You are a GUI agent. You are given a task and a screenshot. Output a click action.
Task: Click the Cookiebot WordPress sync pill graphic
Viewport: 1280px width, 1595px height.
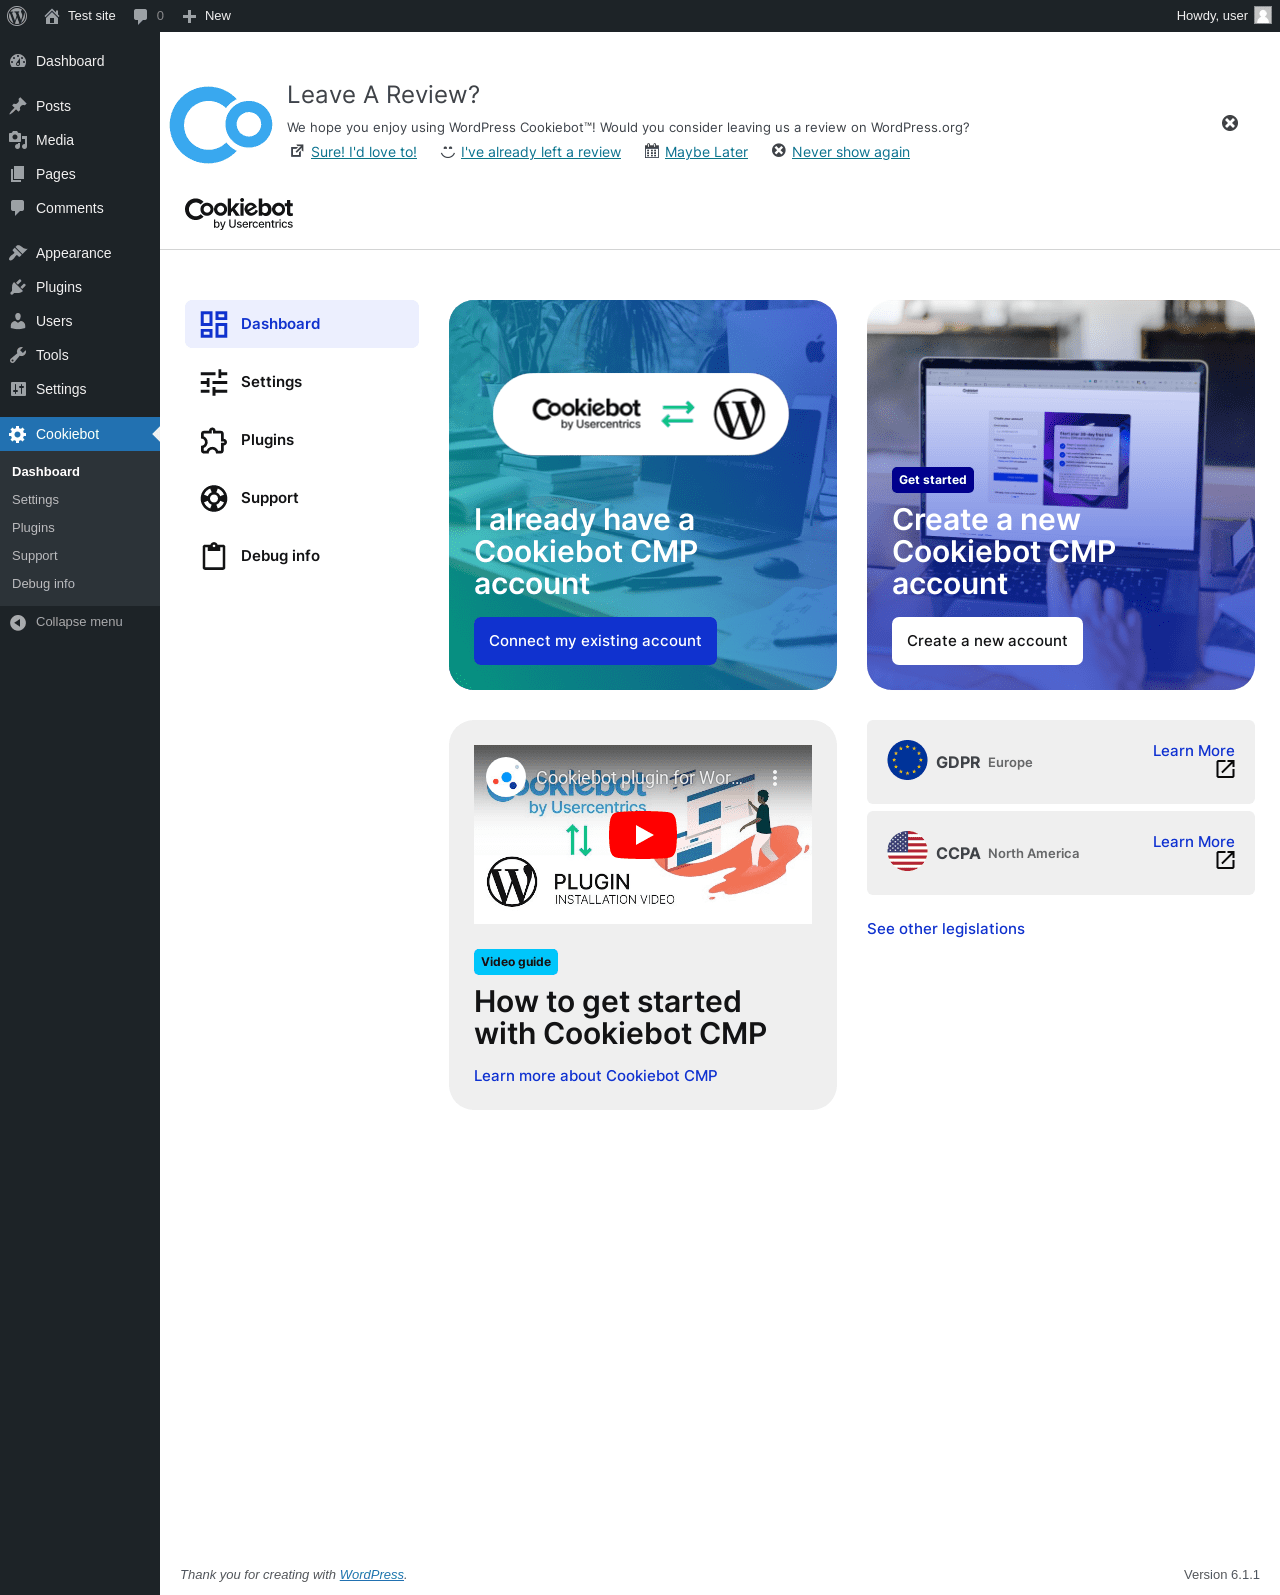point(641,414)
